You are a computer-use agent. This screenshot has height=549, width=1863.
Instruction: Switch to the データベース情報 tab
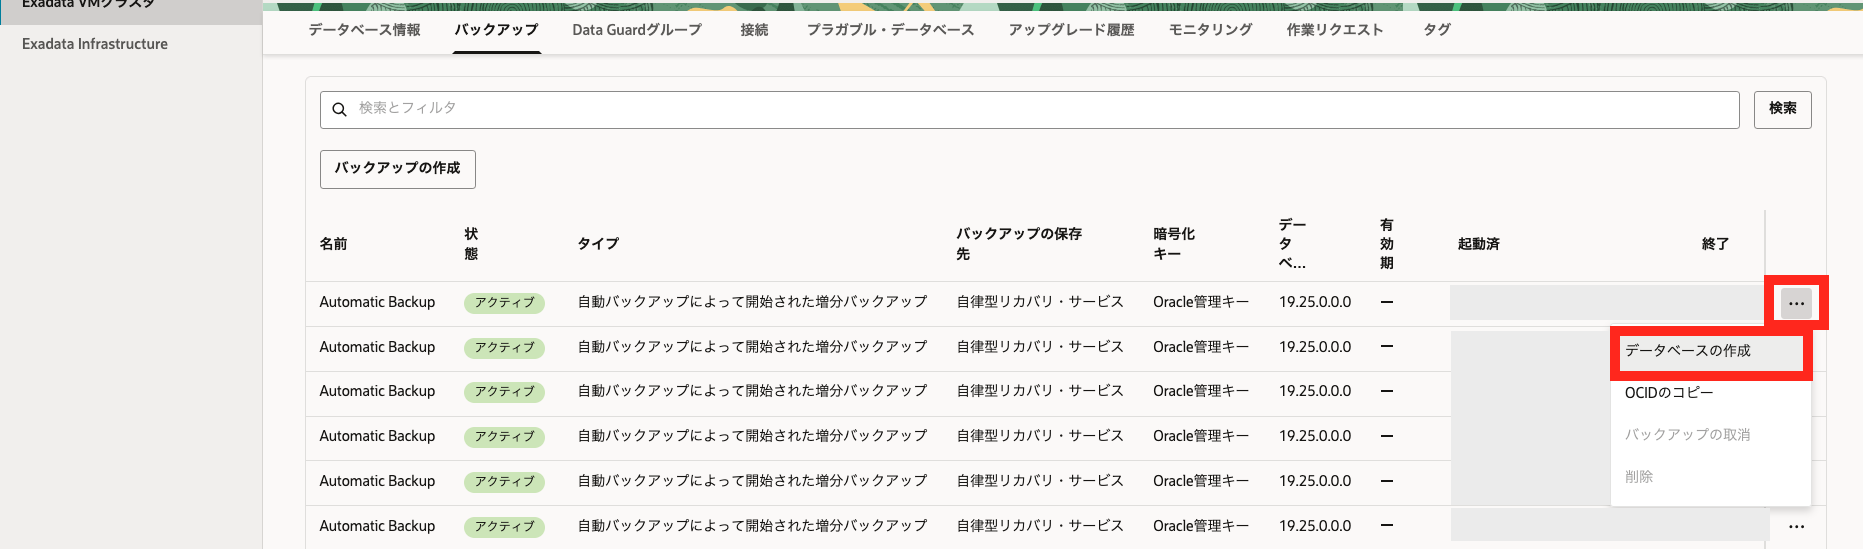point(364,30)
